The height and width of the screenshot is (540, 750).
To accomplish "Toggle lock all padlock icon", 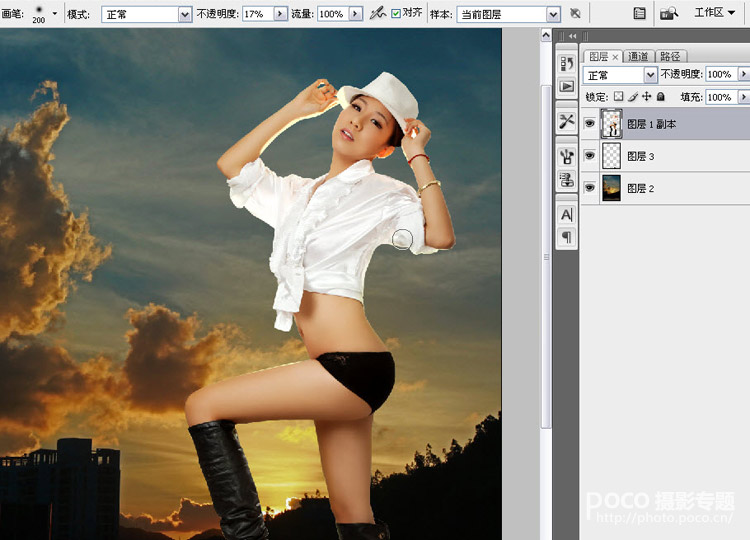I will (x=661, y=97).
